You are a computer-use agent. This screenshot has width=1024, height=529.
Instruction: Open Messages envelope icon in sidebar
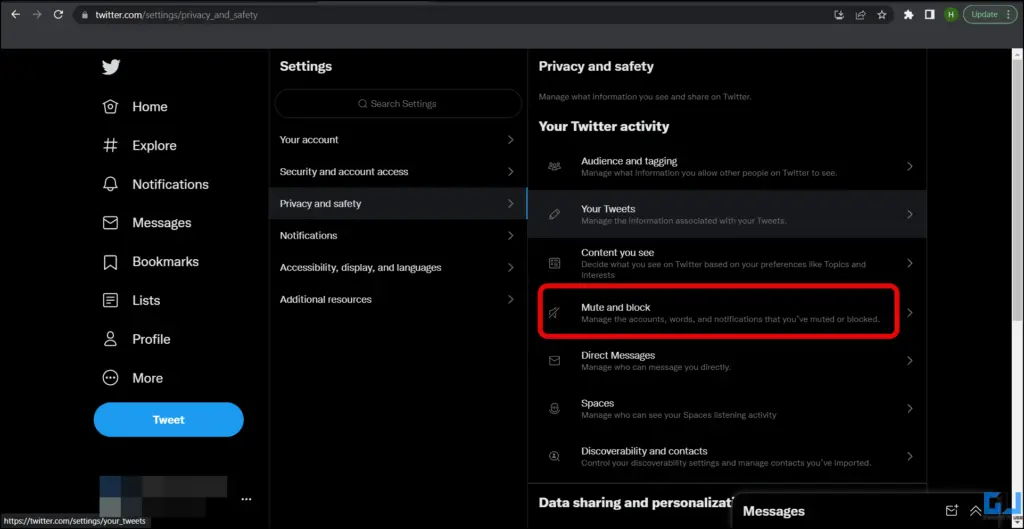tap(110, 223)
